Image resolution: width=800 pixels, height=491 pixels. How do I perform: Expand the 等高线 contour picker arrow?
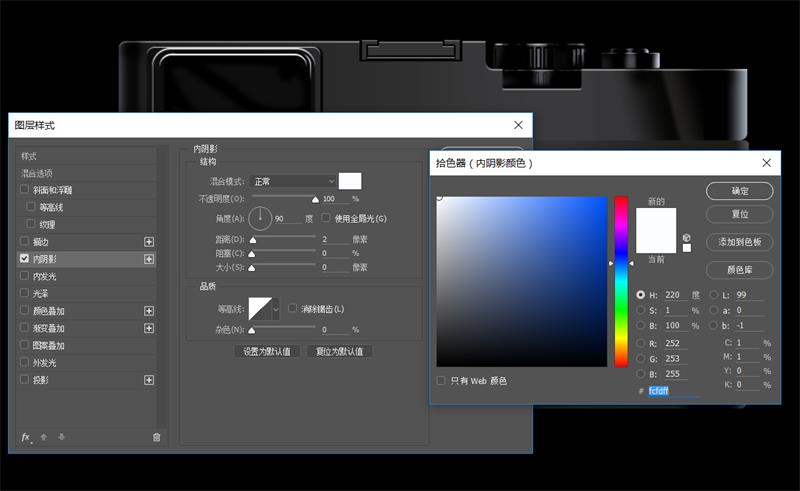click(x=276, y=309)
